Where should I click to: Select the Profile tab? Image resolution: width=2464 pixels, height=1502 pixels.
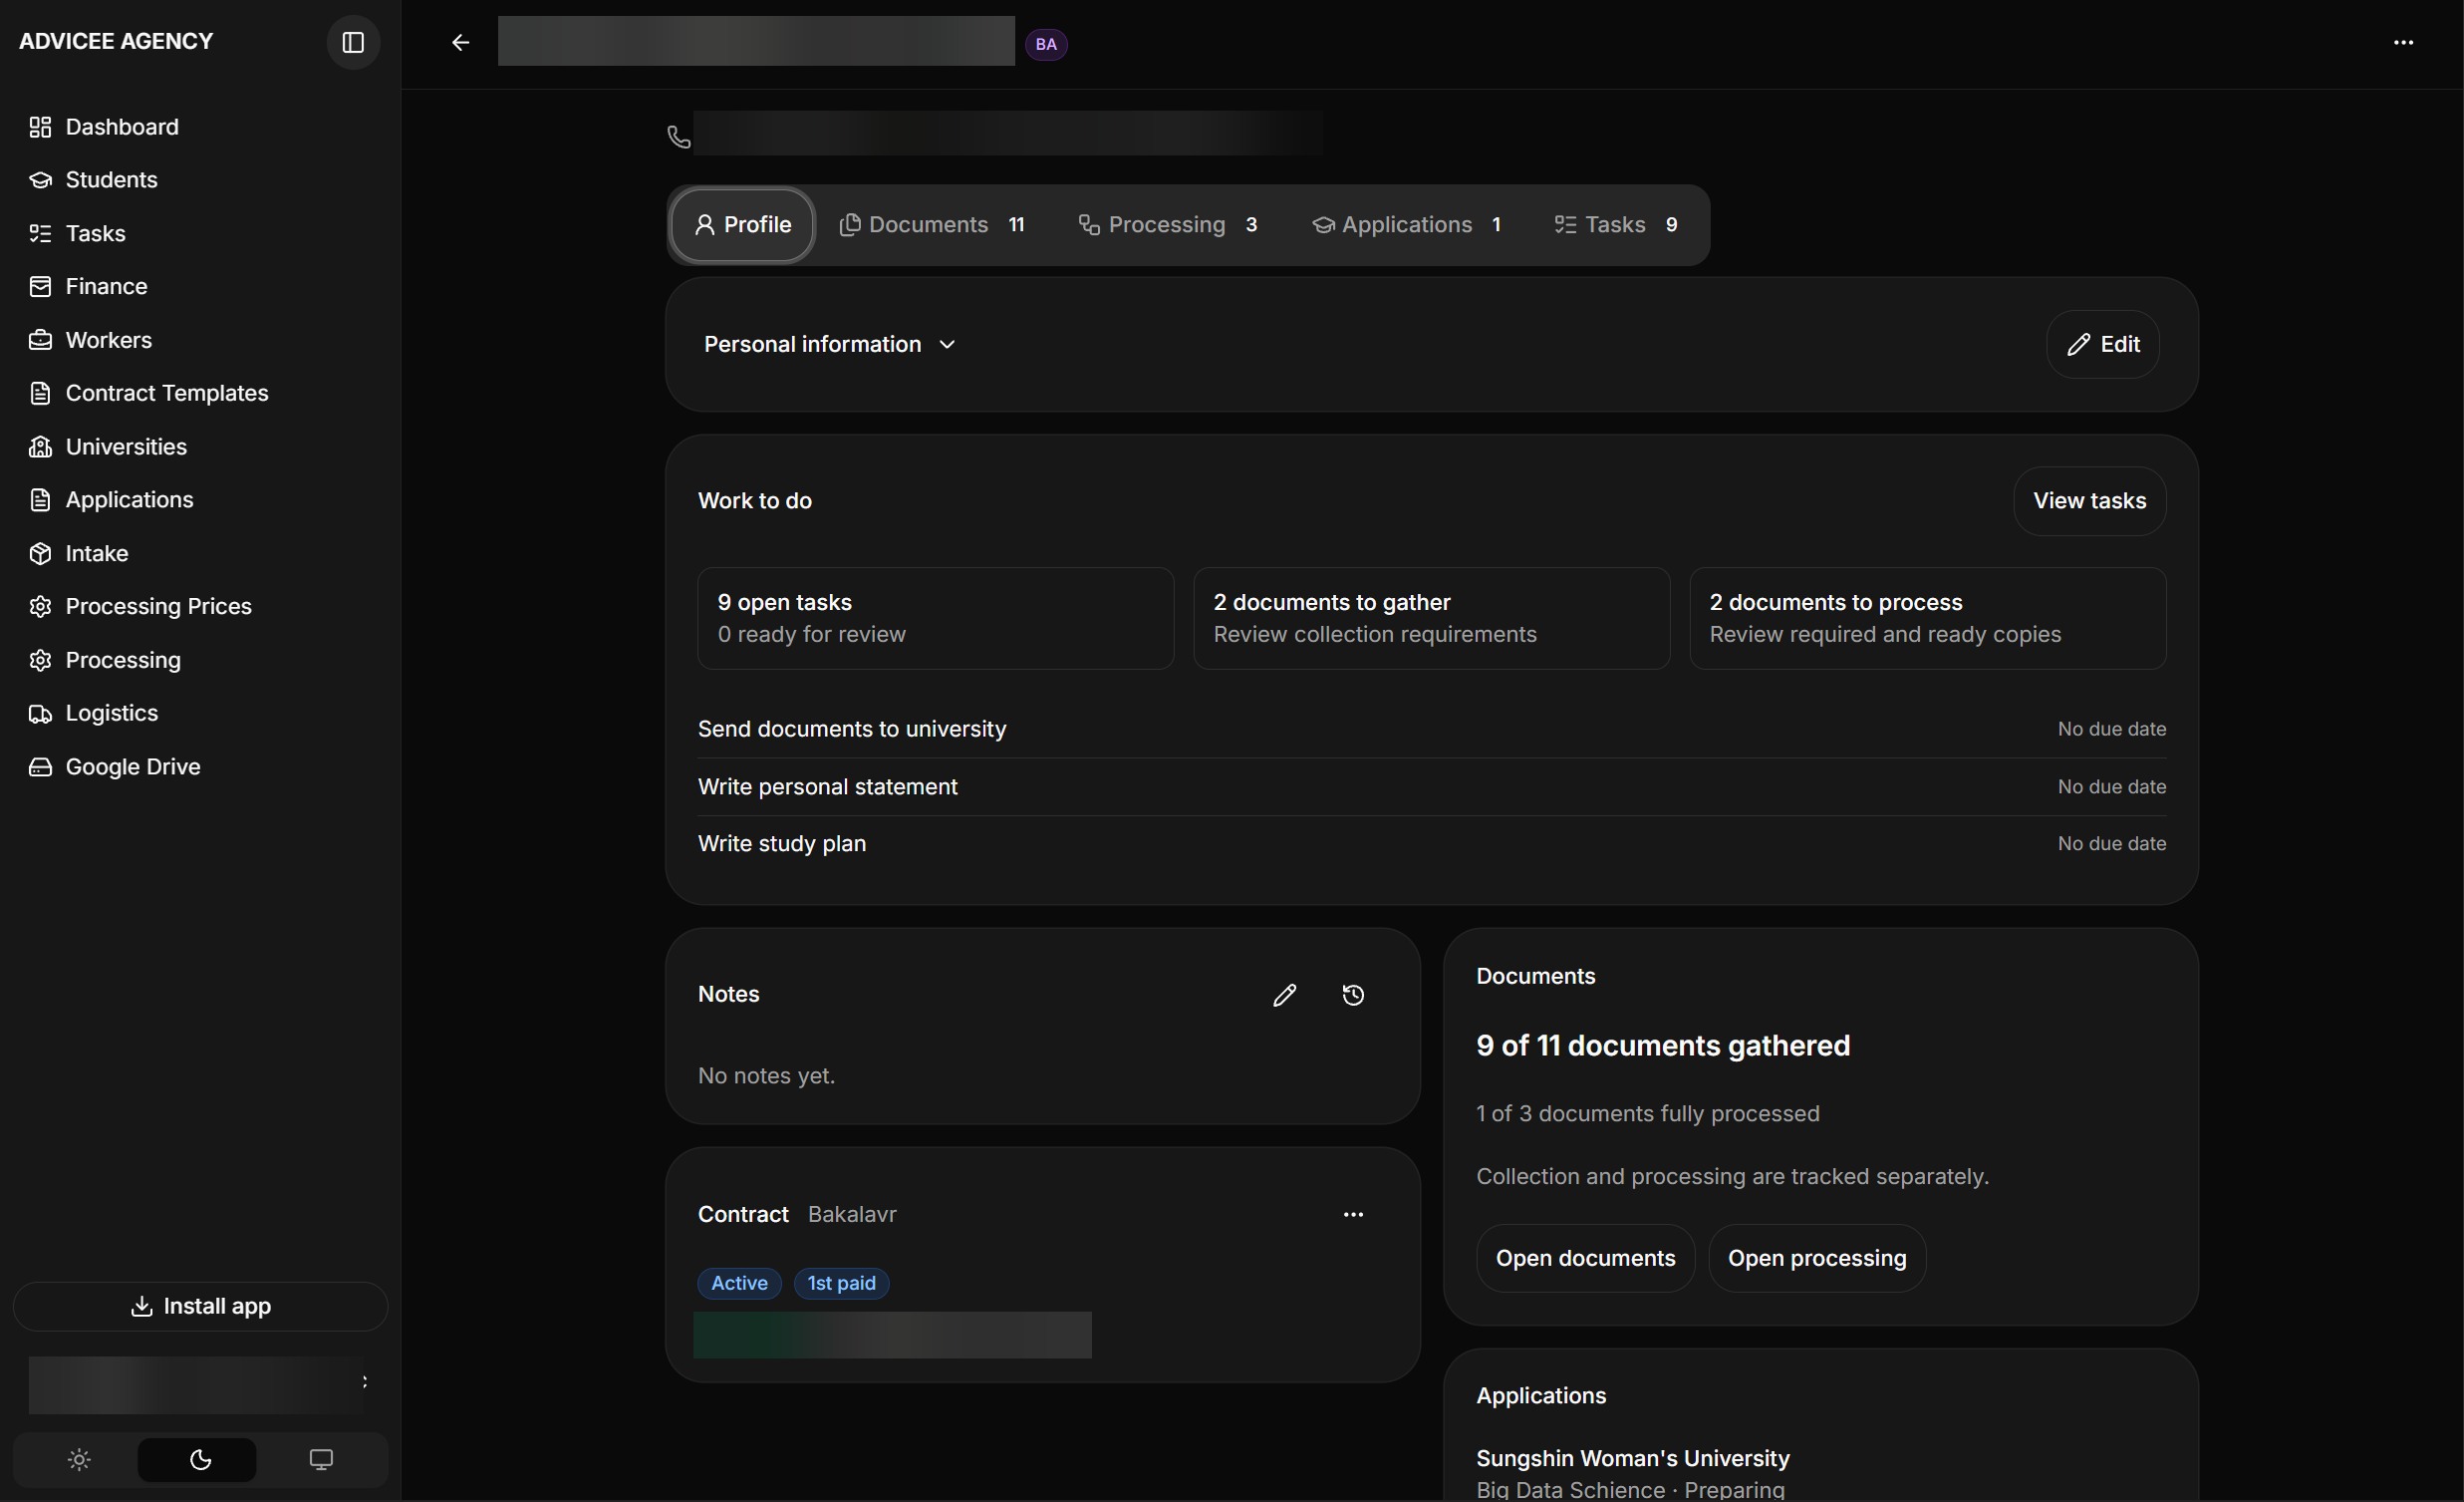tap(742, 225)
